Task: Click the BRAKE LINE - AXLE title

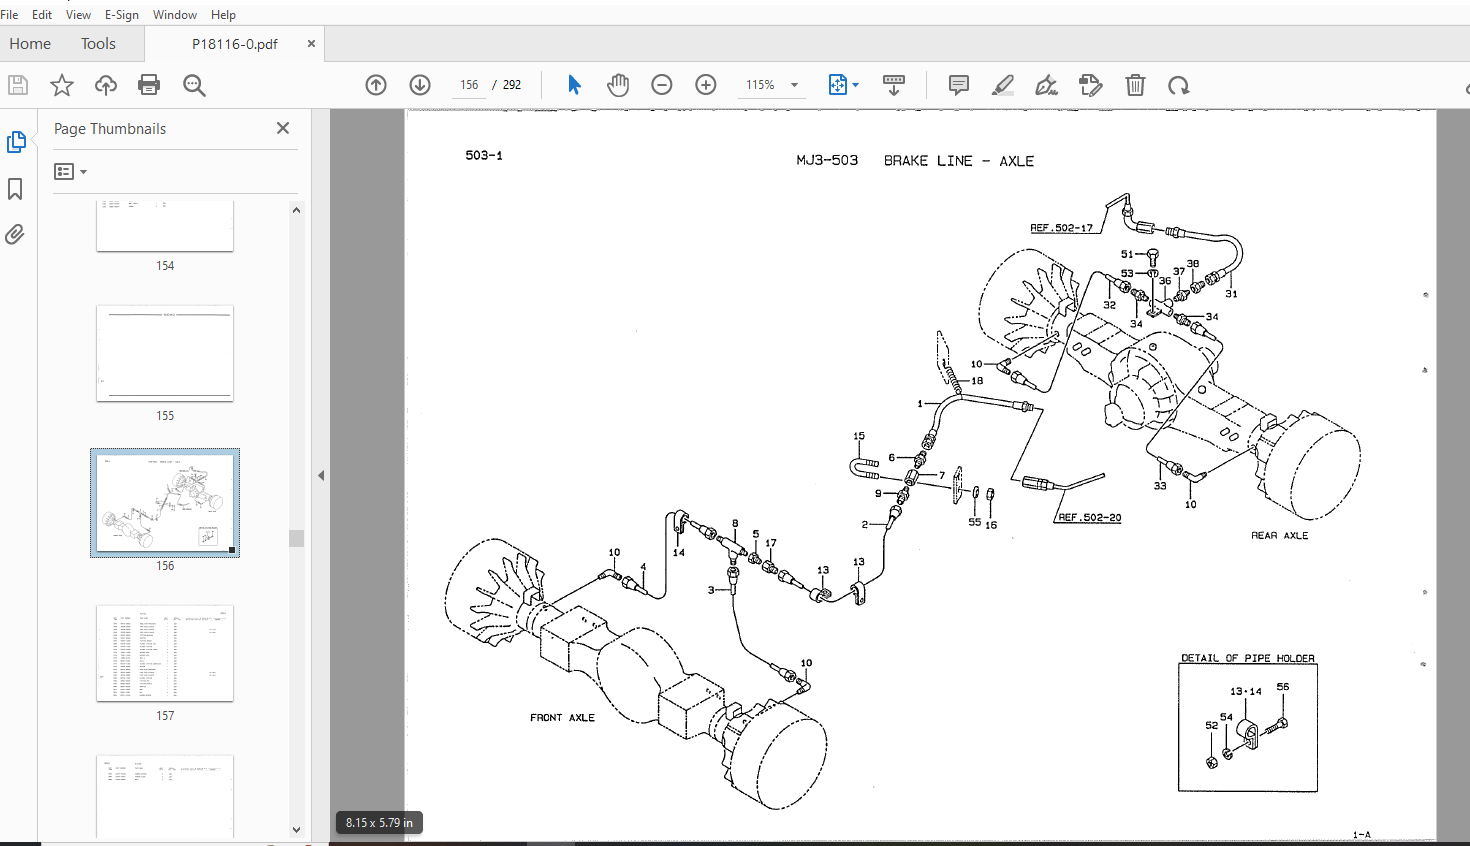Action: pos(959,161)
